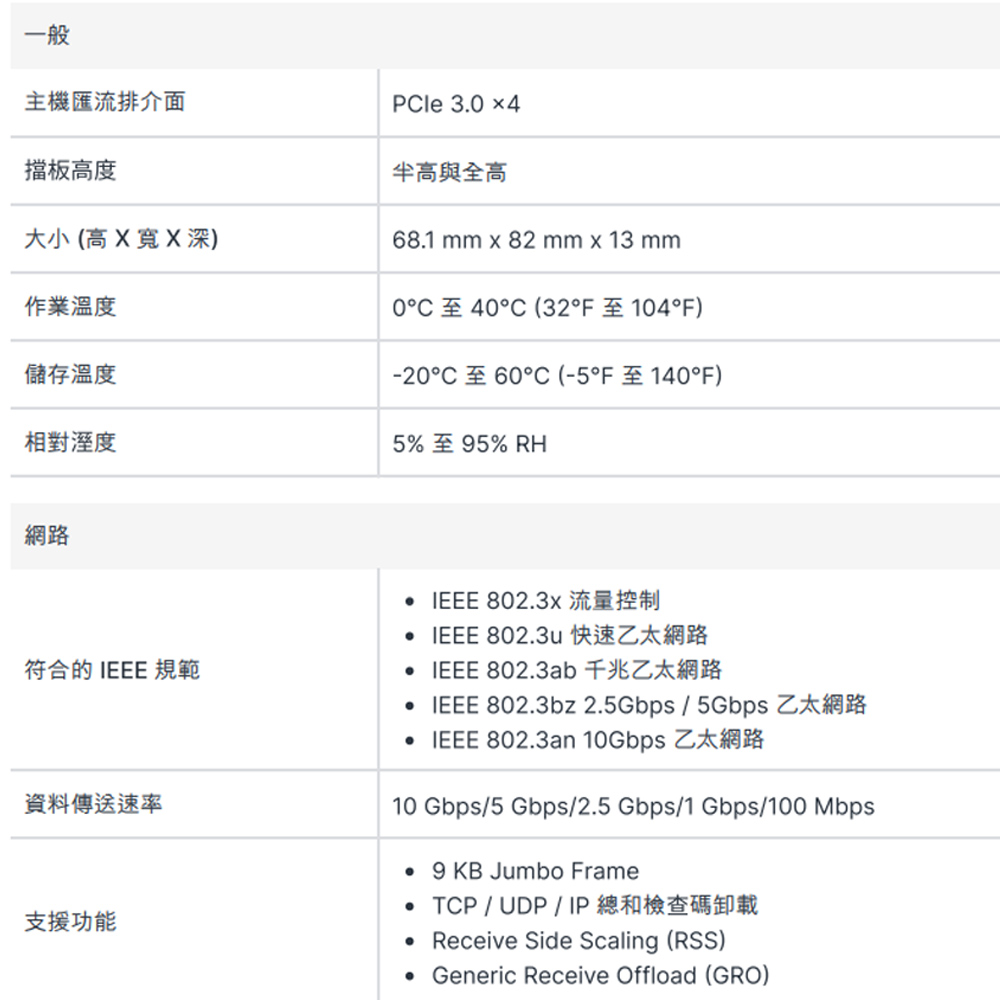Click the -20°C 至 60°C storage value
The image size is (1000, 1000).
(556, 376)
